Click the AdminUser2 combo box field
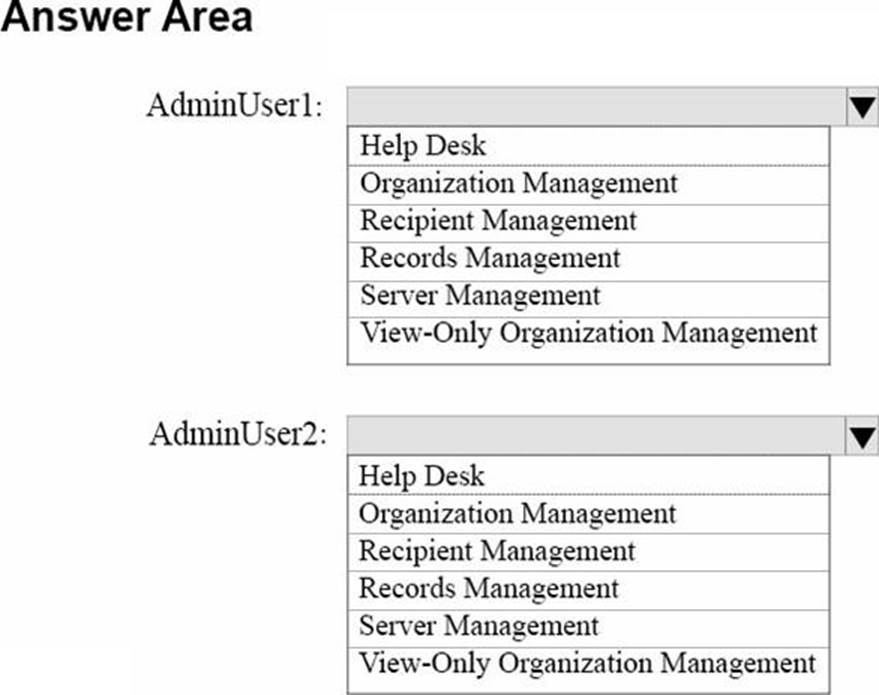The height and width of the screenshot is (695, 879). (x=596, y=436)
